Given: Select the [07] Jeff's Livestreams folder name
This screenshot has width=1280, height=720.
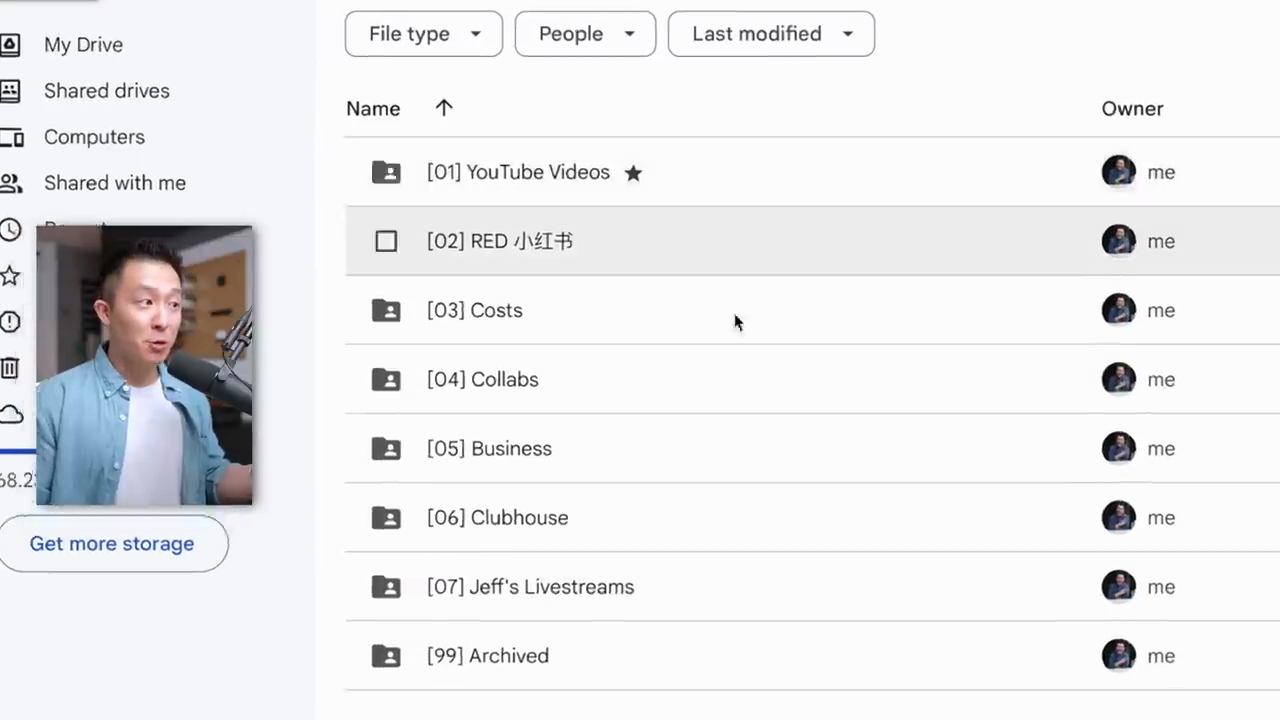Looking at the screenshot, I should pos(530,586).
